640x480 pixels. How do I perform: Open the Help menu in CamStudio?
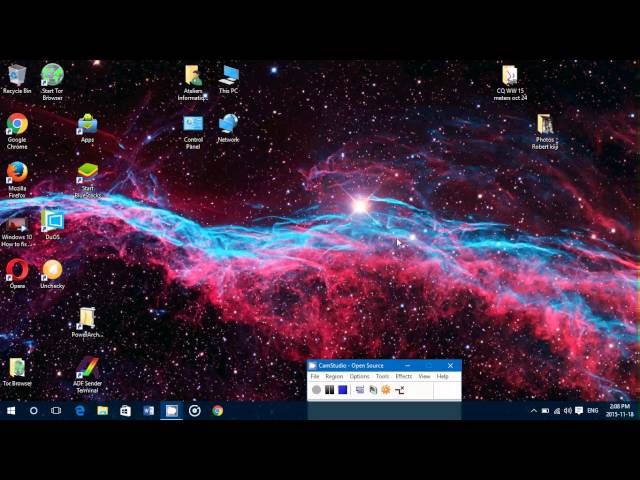click(x=442, y=376)
